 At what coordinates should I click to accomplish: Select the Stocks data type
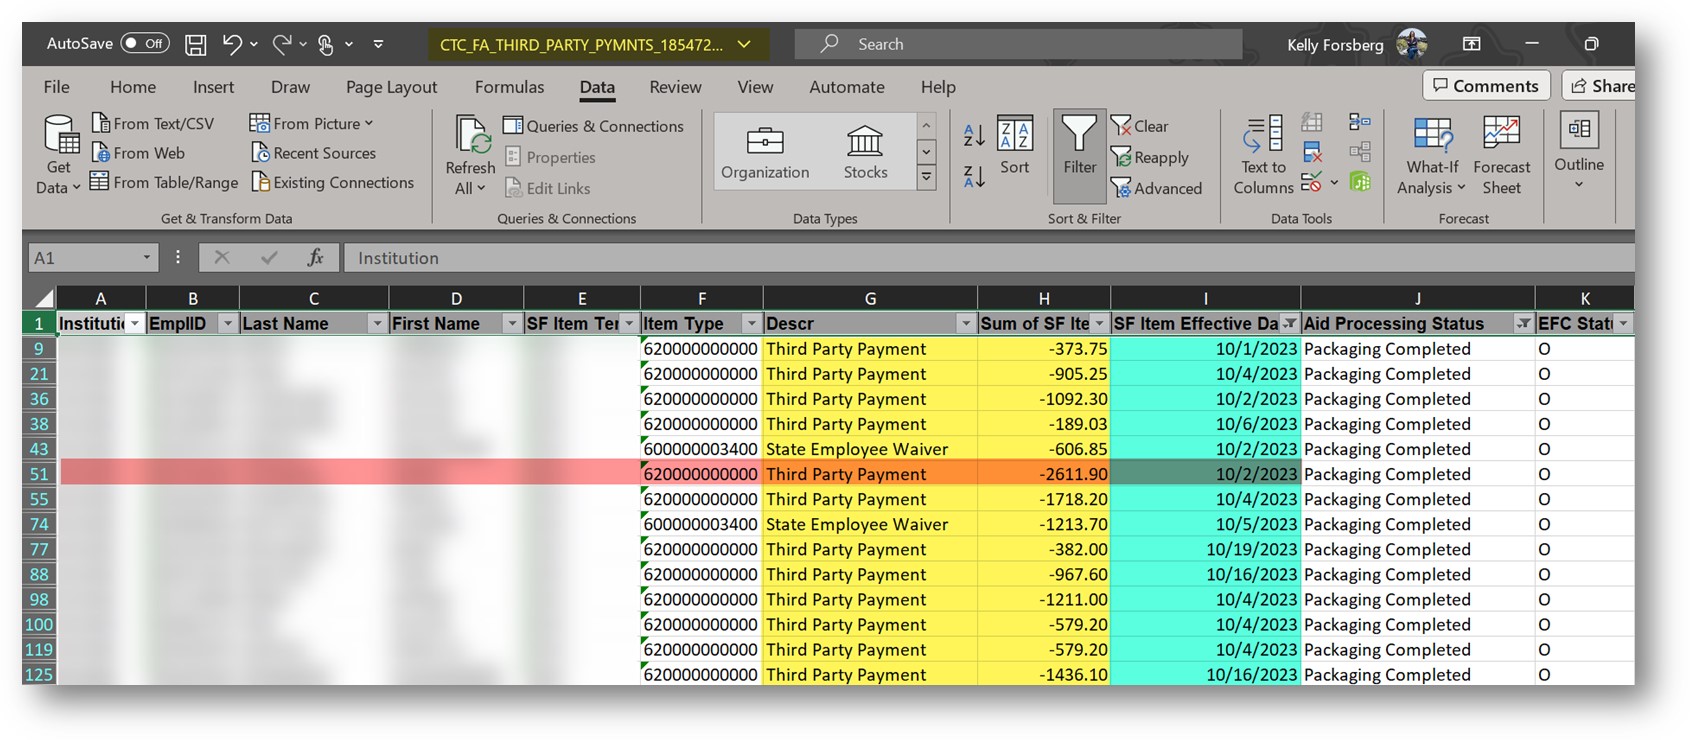[x=865, y=152]
